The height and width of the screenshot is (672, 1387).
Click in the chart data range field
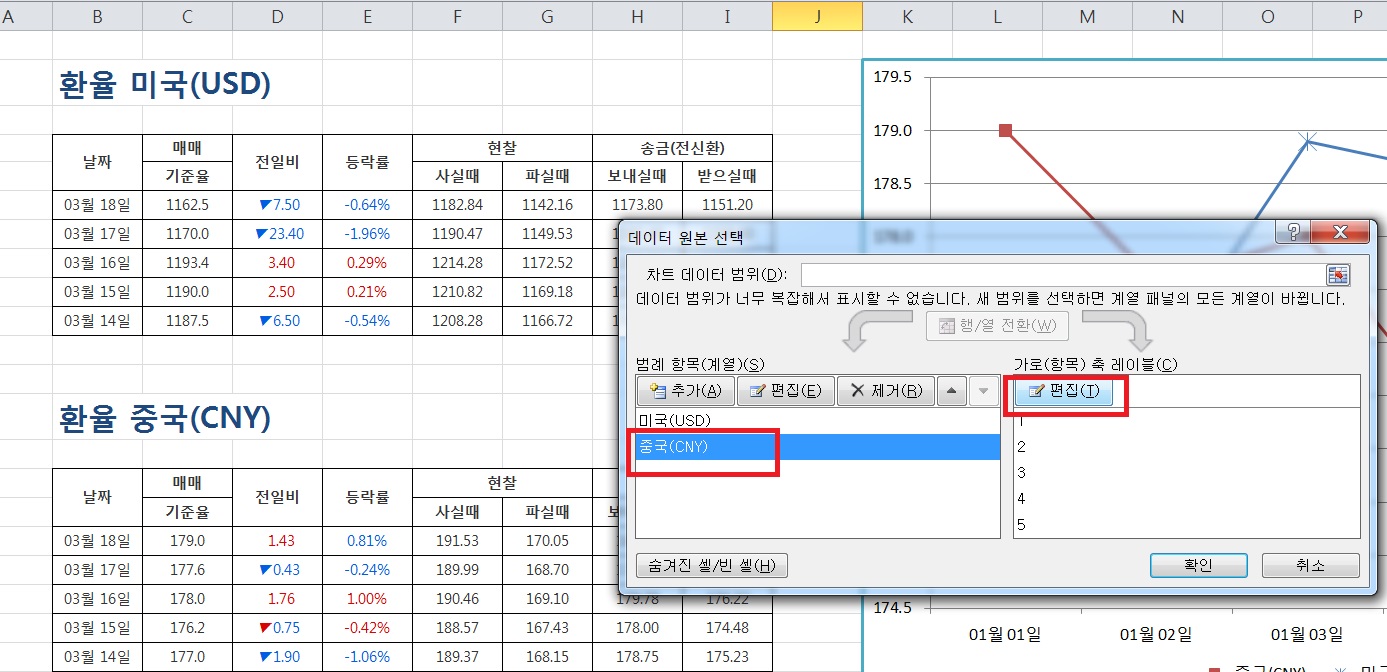(x=1060, y=275)
